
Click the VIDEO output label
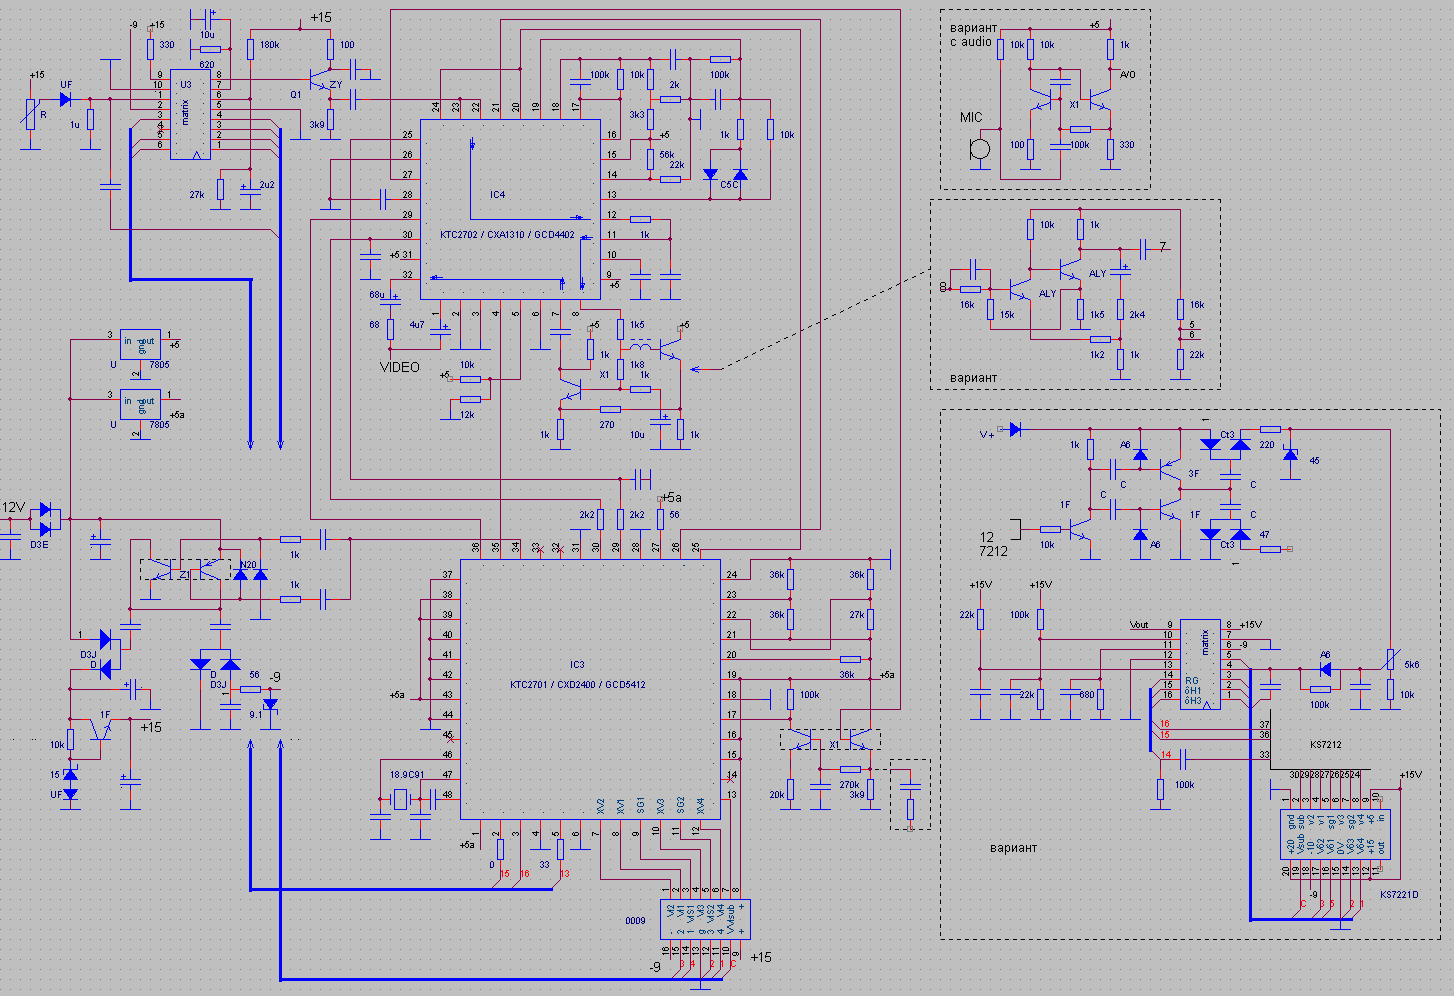tap(400, 367)
